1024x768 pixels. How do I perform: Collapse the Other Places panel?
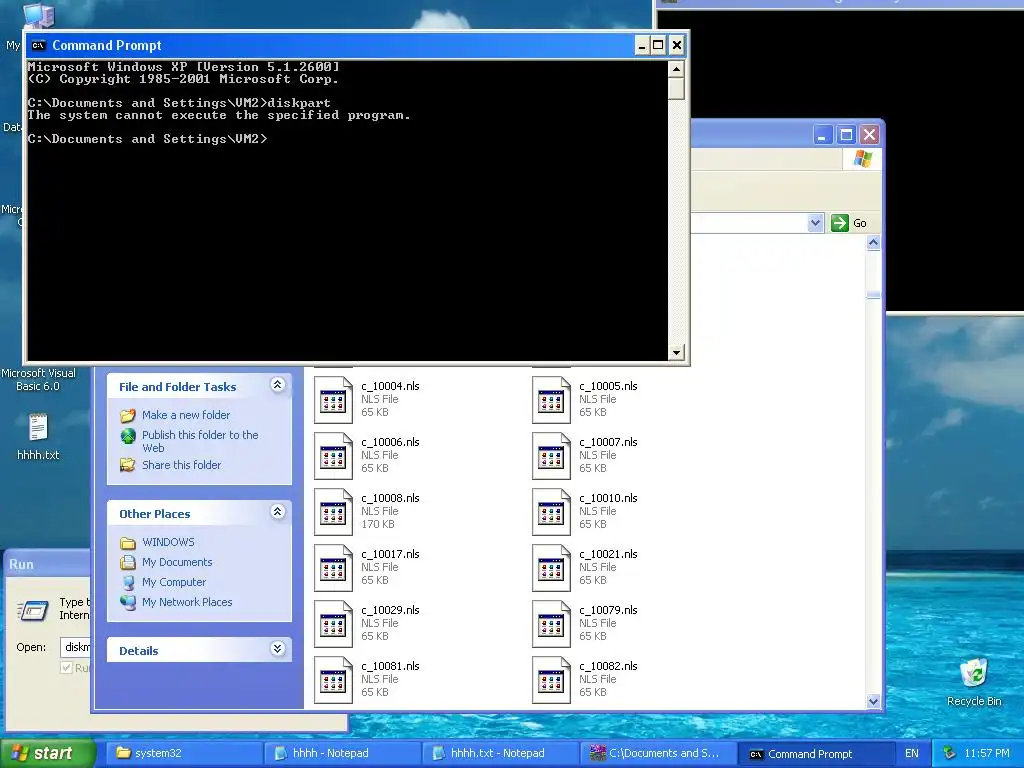(278, 511)
